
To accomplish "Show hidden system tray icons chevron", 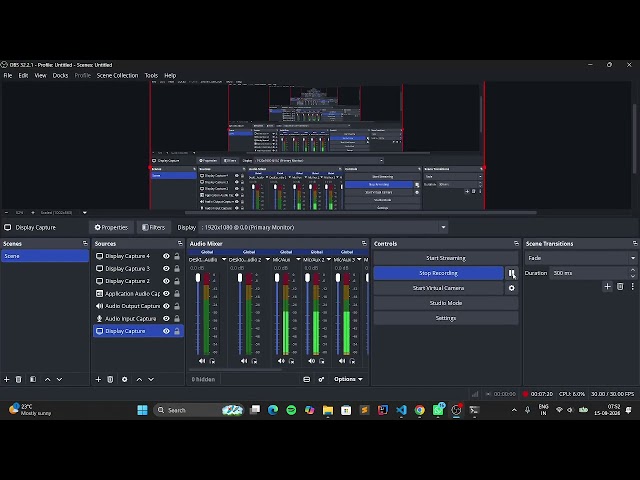I will (514, 410).
